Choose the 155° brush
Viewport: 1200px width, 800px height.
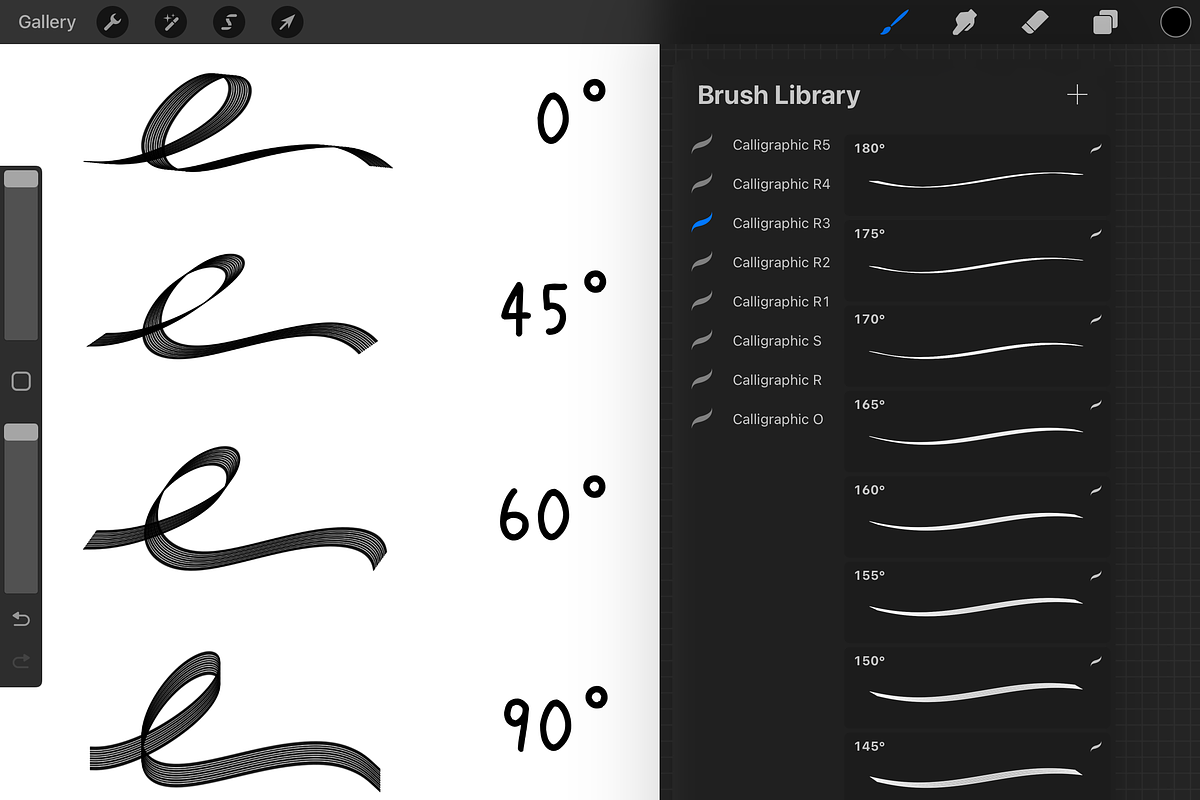(x=976, y=602)
